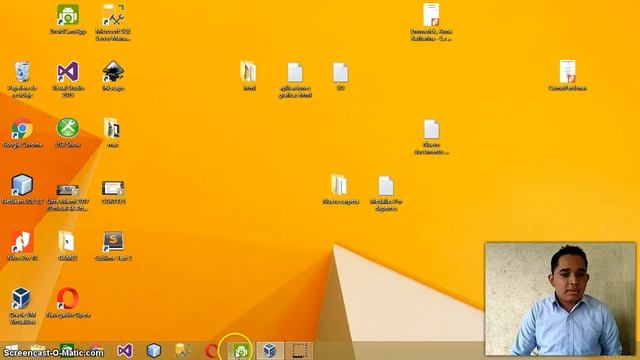The width and height of the screenshot is (640, 360).
Task: Launch the Sublime Text desktop shortcut
Action: coord(113,246)
